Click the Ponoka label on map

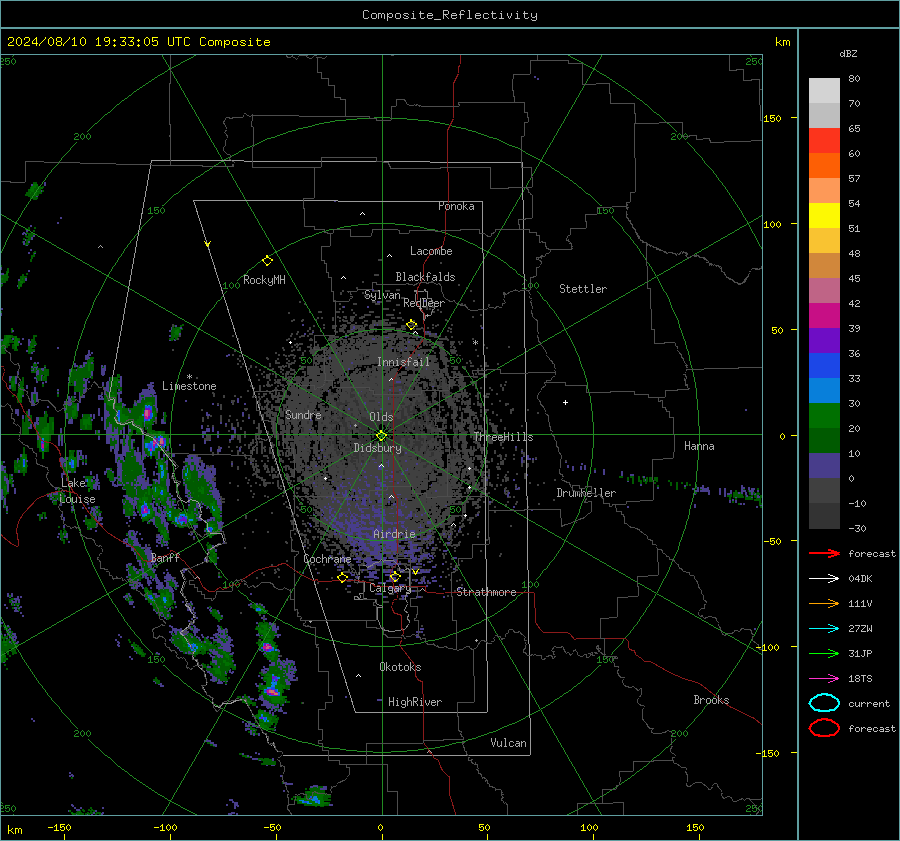456,206
